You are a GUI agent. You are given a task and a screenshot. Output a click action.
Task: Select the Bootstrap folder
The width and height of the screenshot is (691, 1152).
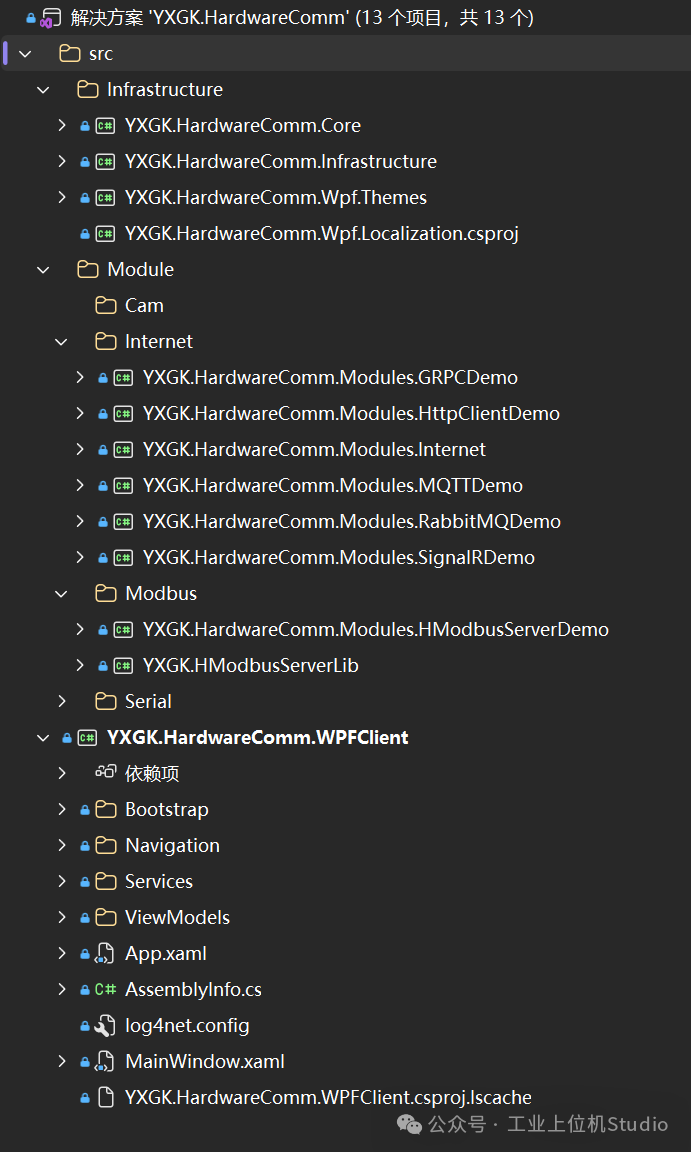click(167, 810)
